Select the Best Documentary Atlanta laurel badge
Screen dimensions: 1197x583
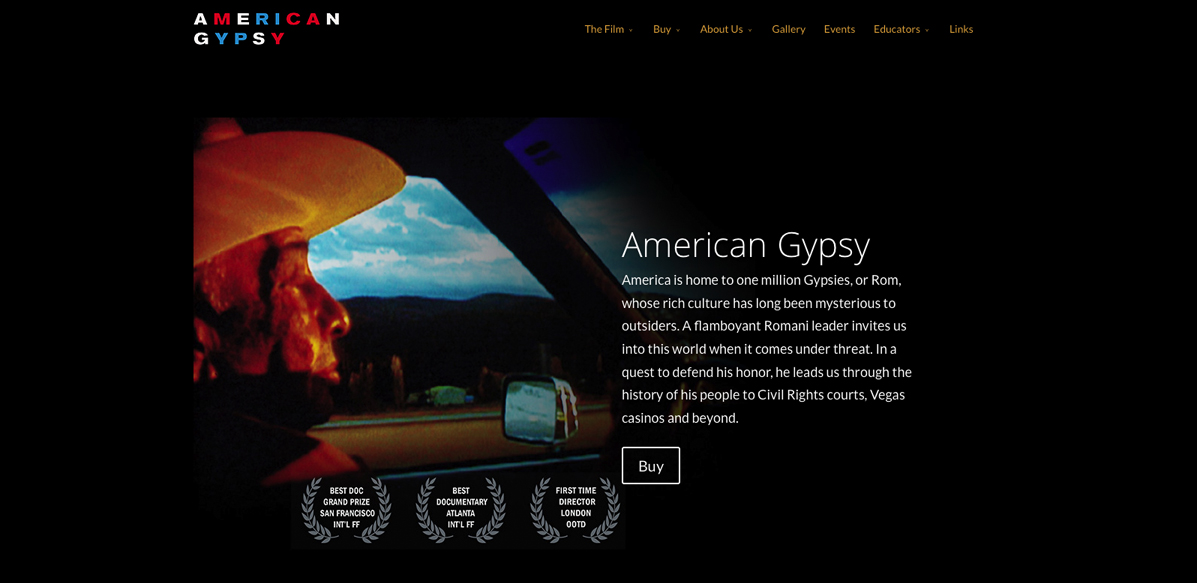(x=461, y=508)
